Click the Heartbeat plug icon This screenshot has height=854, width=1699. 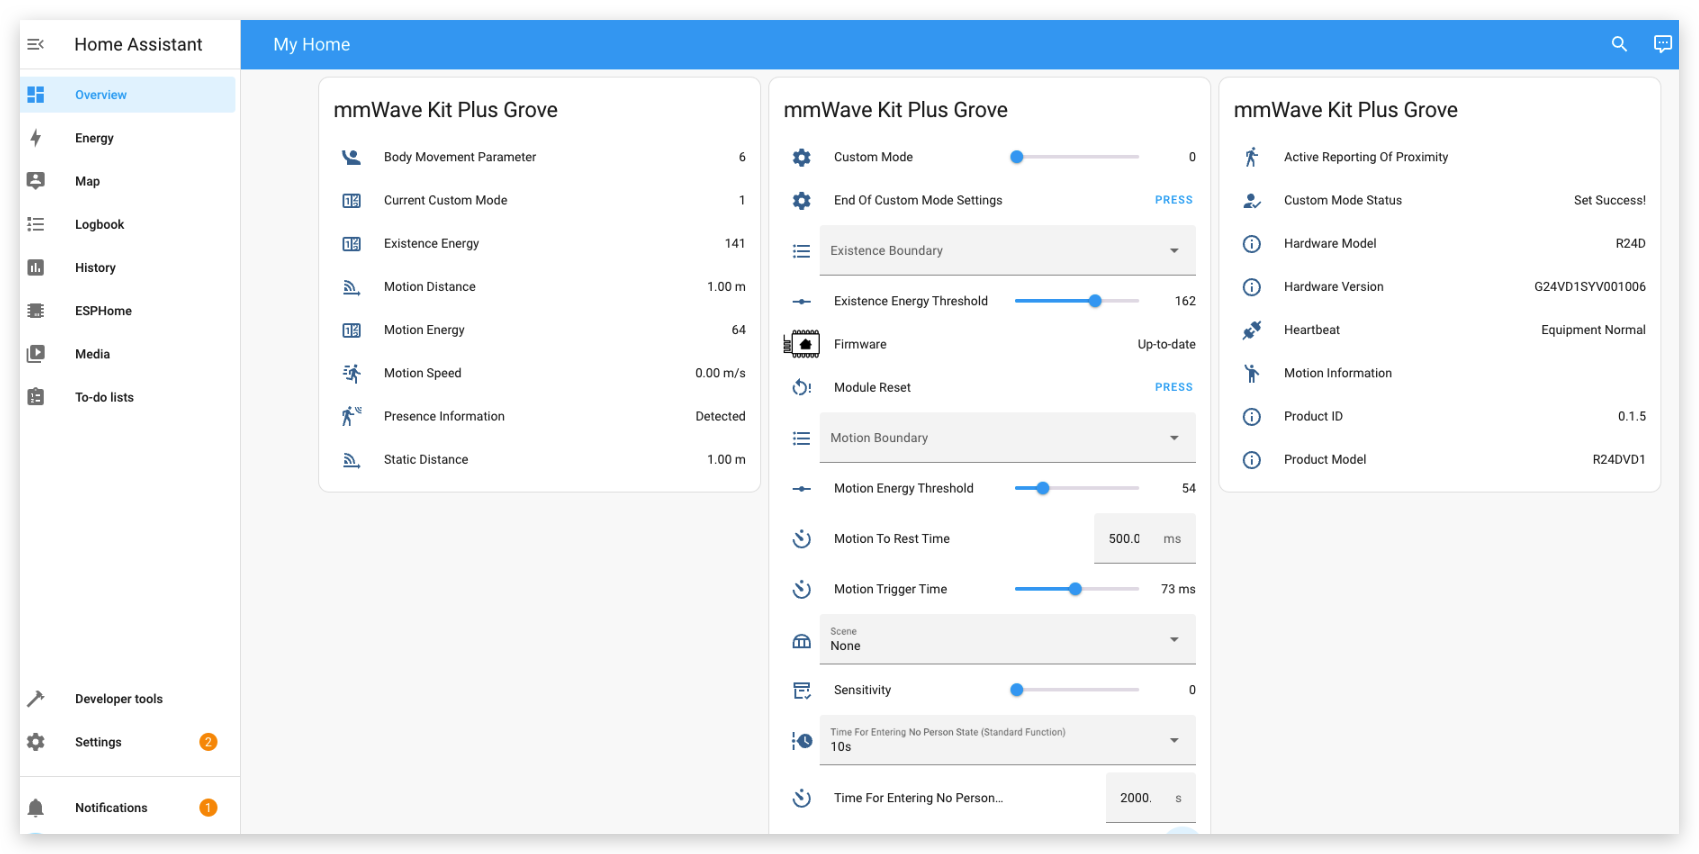(1251, 330)
